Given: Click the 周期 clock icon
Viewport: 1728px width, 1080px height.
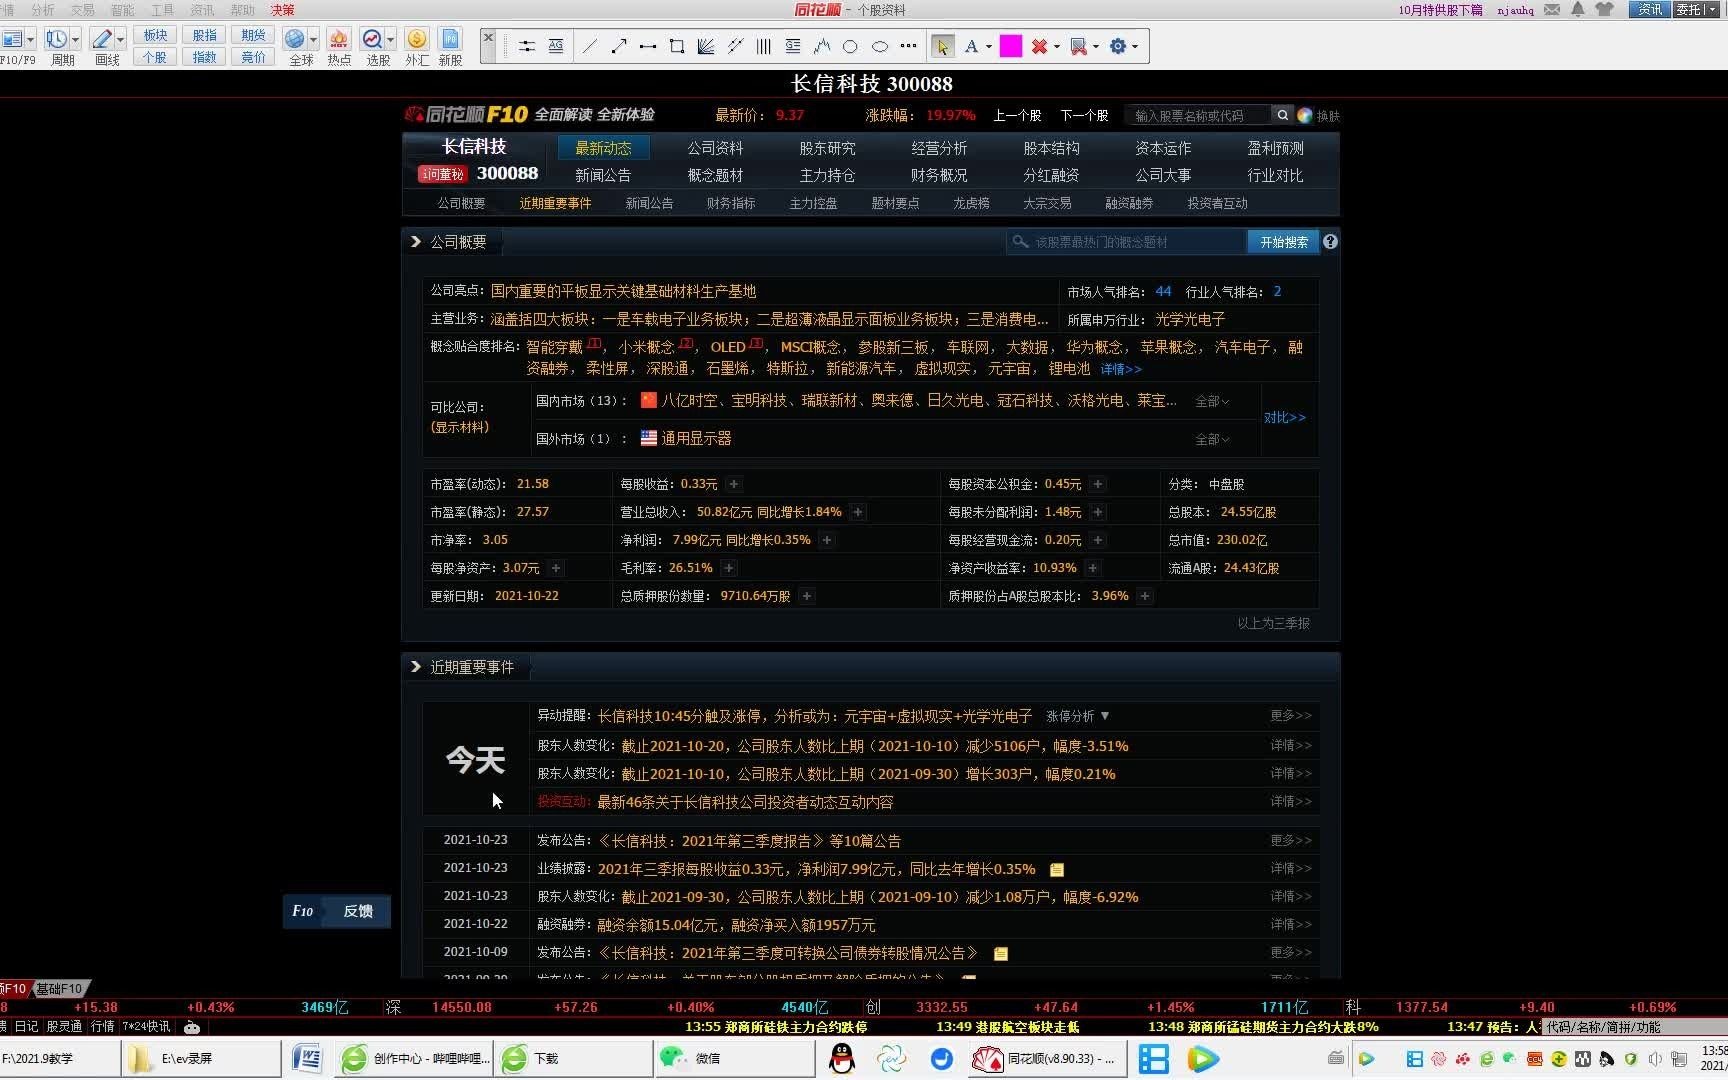Looking at the screenshot, I should 56,39.
